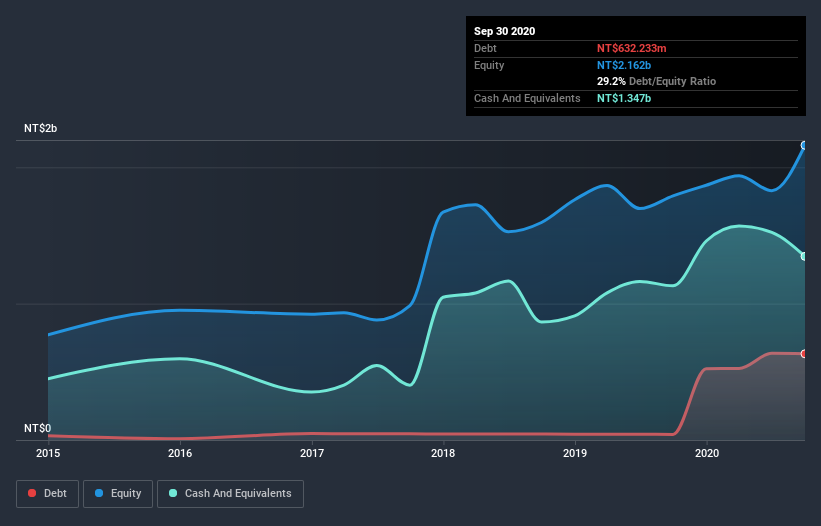821x526 pixels.
Task: Click the Cash And Equivalents endpoint marker
Action: tap(804, 256)
